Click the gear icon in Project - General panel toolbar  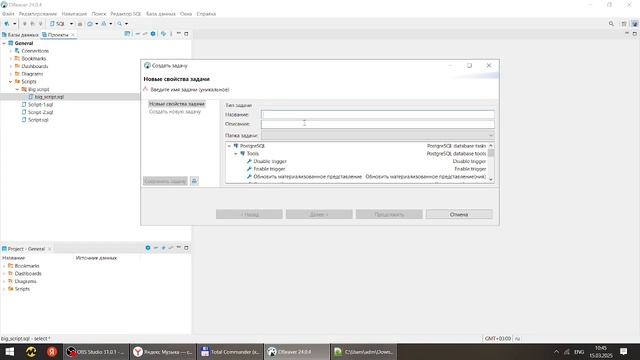click(148, 248)
